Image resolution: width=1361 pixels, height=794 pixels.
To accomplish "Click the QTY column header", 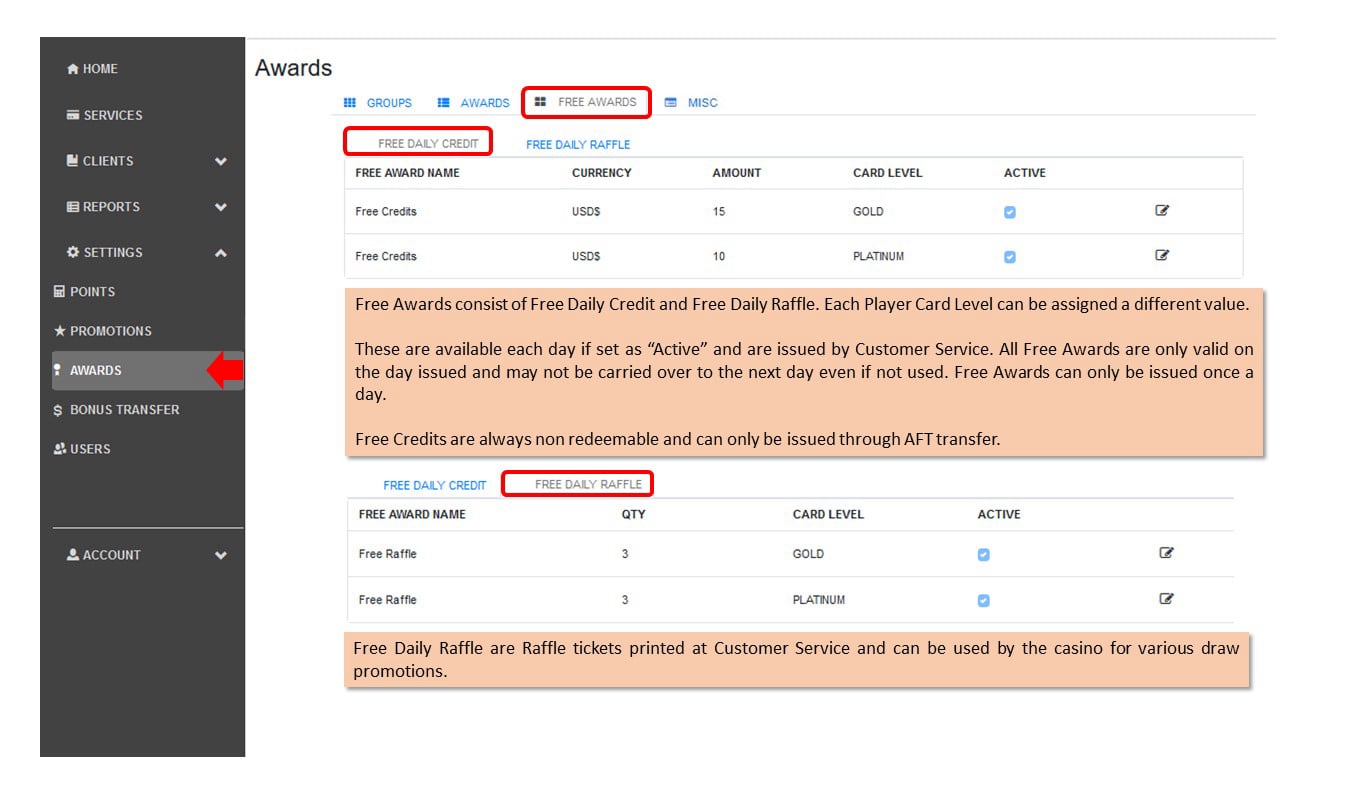I will pyautogui.click(x=633, y=515).
